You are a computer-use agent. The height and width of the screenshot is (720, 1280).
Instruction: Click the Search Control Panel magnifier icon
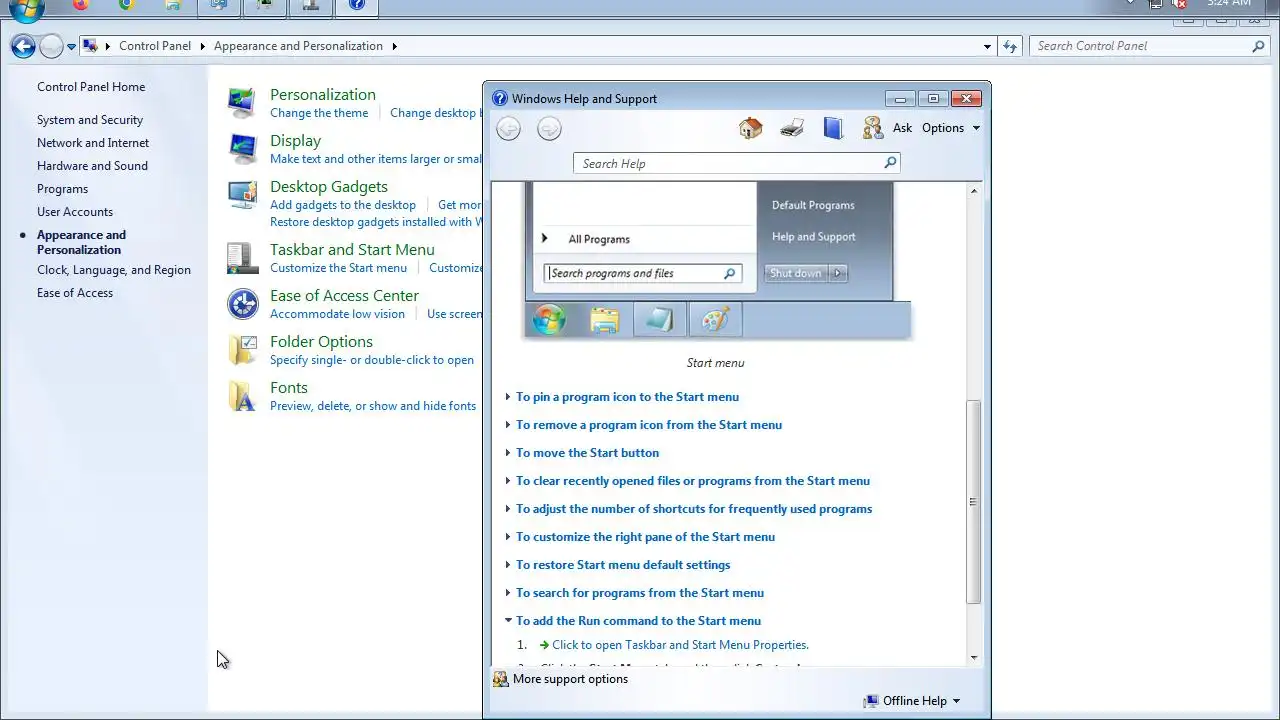(1259, 46)
